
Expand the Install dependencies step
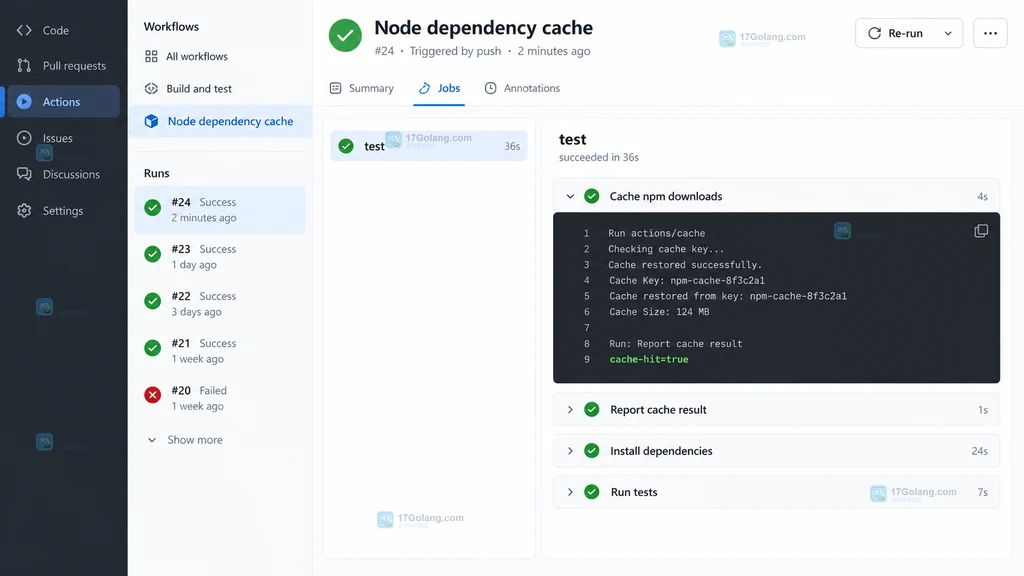(570, 451)
